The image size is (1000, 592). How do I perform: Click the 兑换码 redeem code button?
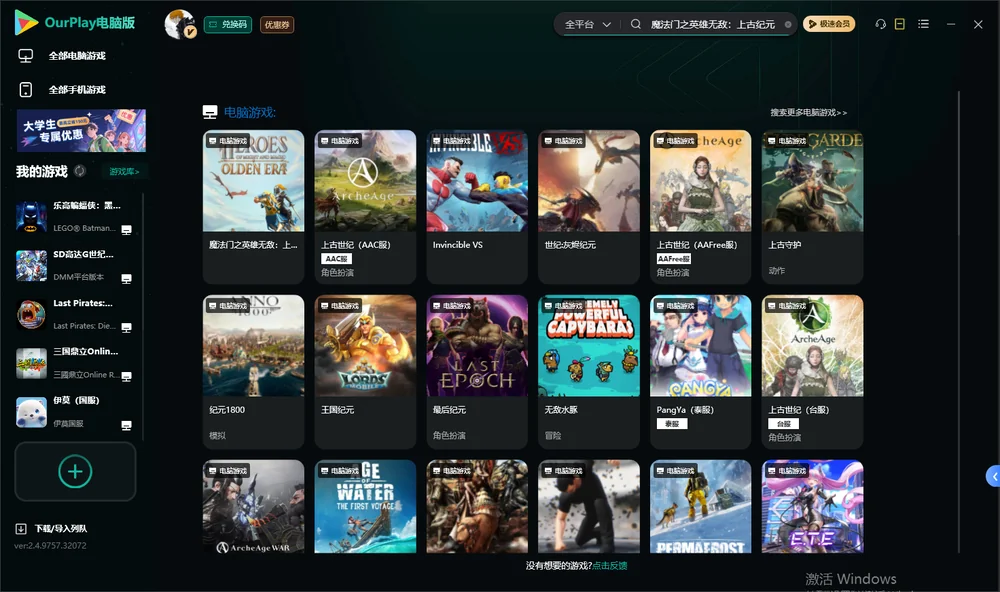tap(228, 25)
